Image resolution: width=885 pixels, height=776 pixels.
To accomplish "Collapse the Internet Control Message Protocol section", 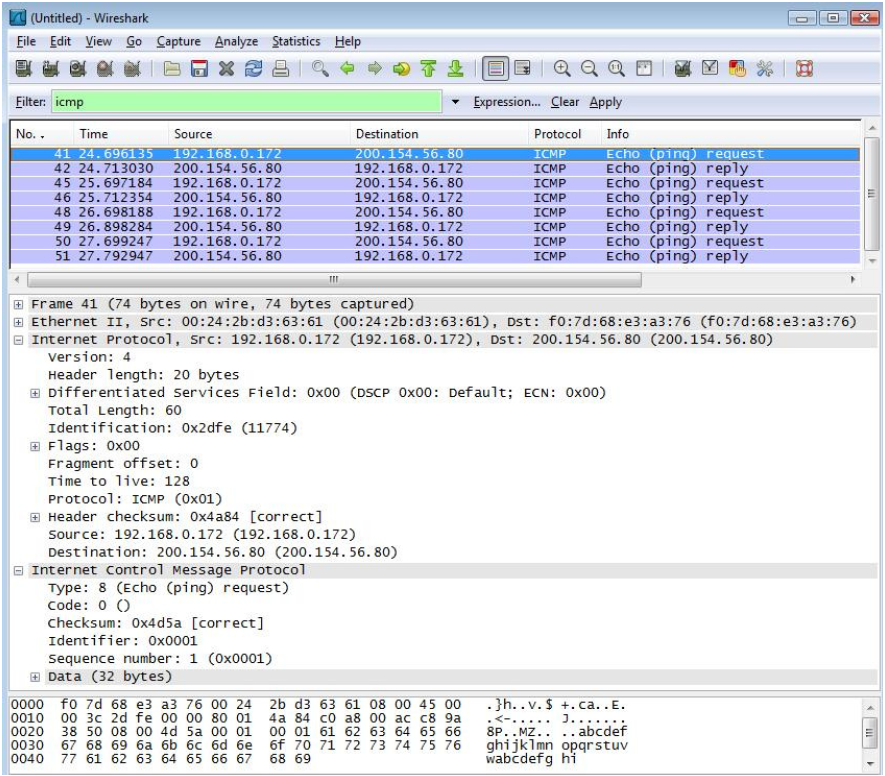I will click(21, 570).
